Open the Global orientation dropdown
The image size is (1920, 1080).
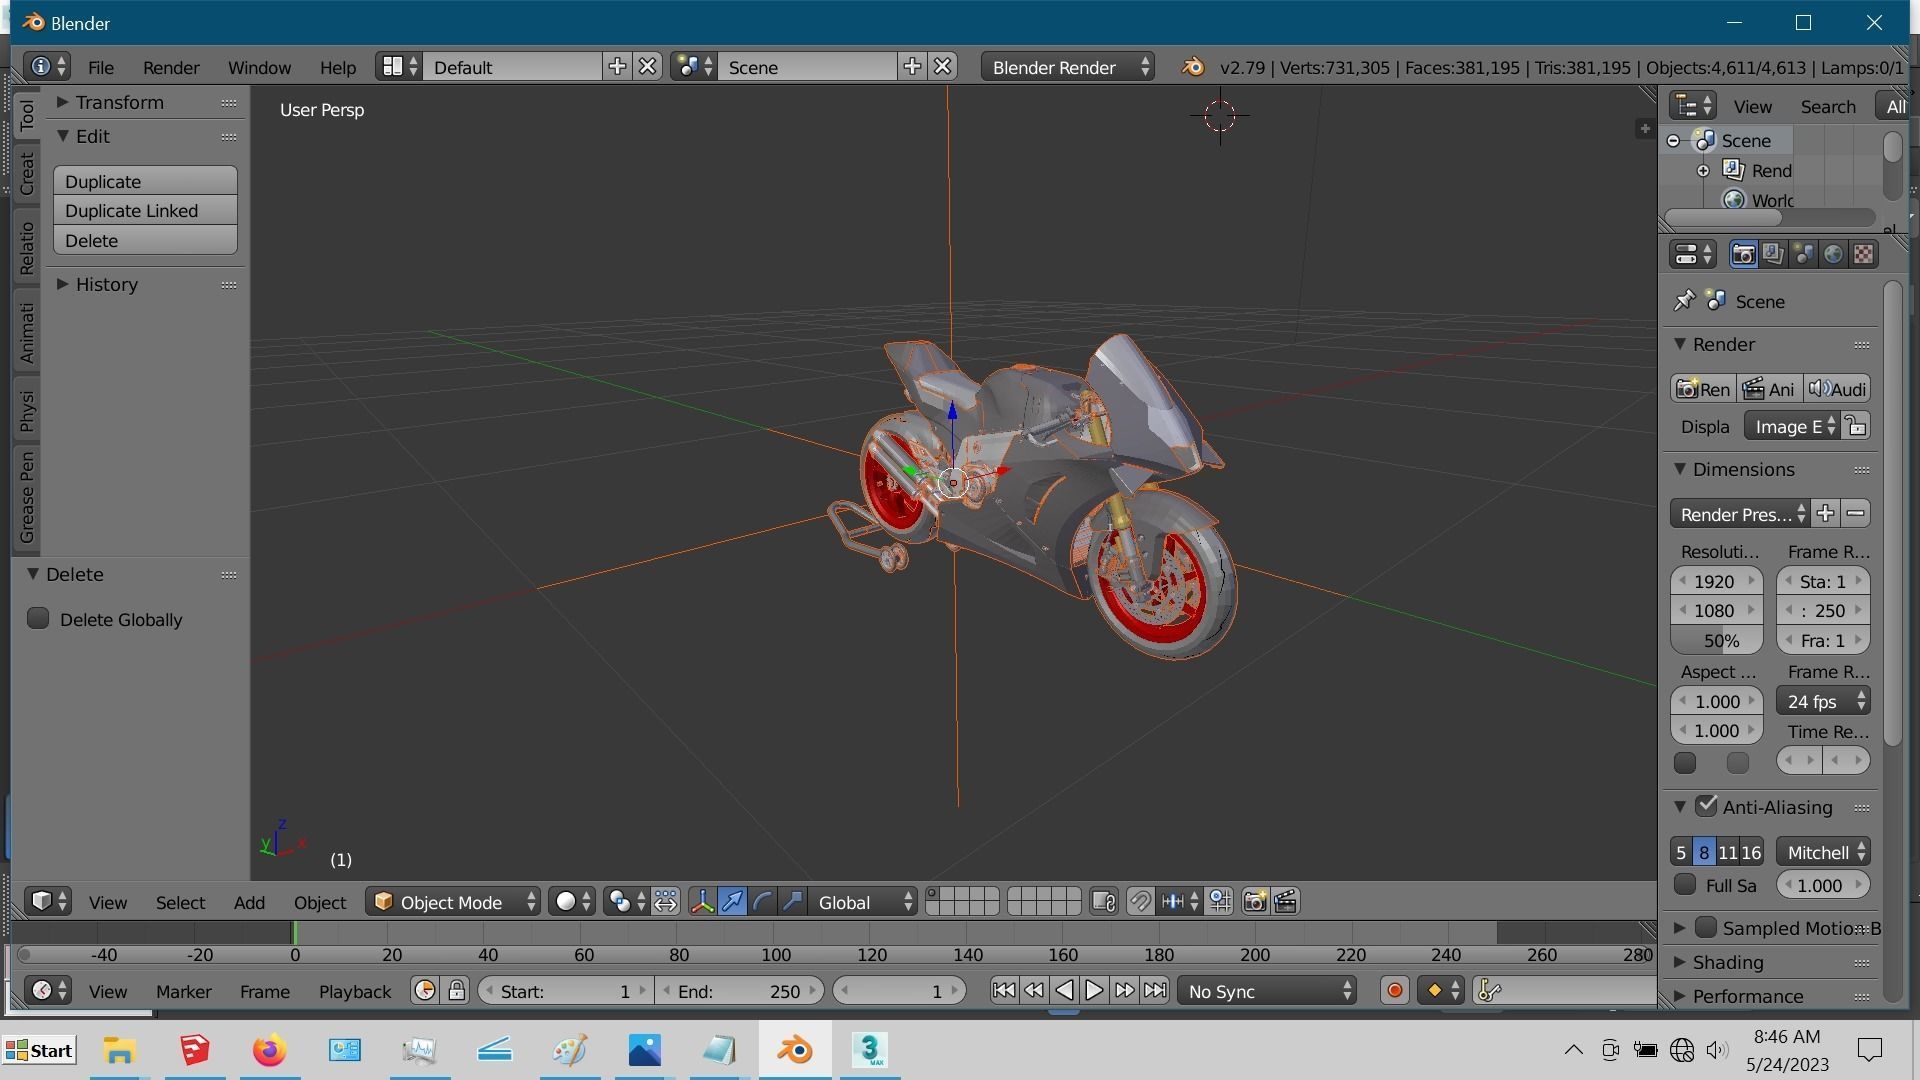pos(864,902)
